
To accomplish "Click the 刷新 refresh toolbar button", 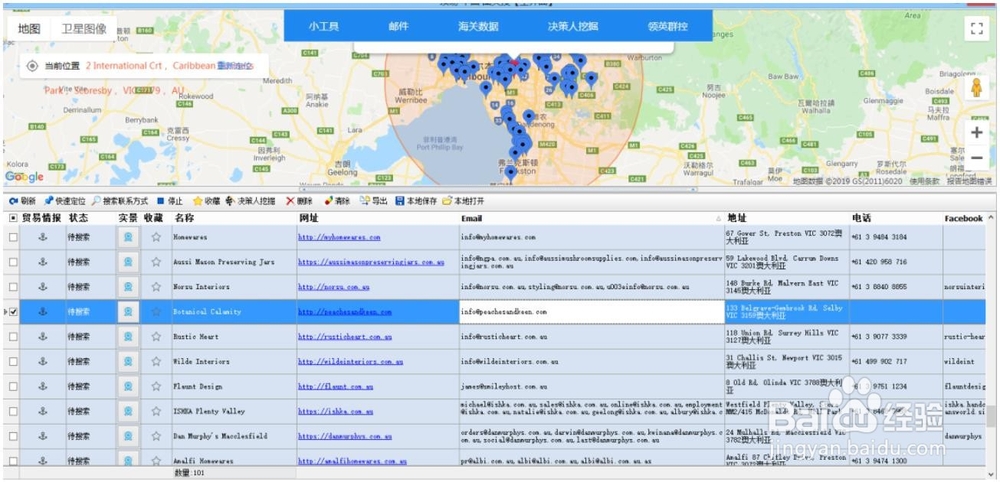I will pyautogui.click(x=22, y=201).
